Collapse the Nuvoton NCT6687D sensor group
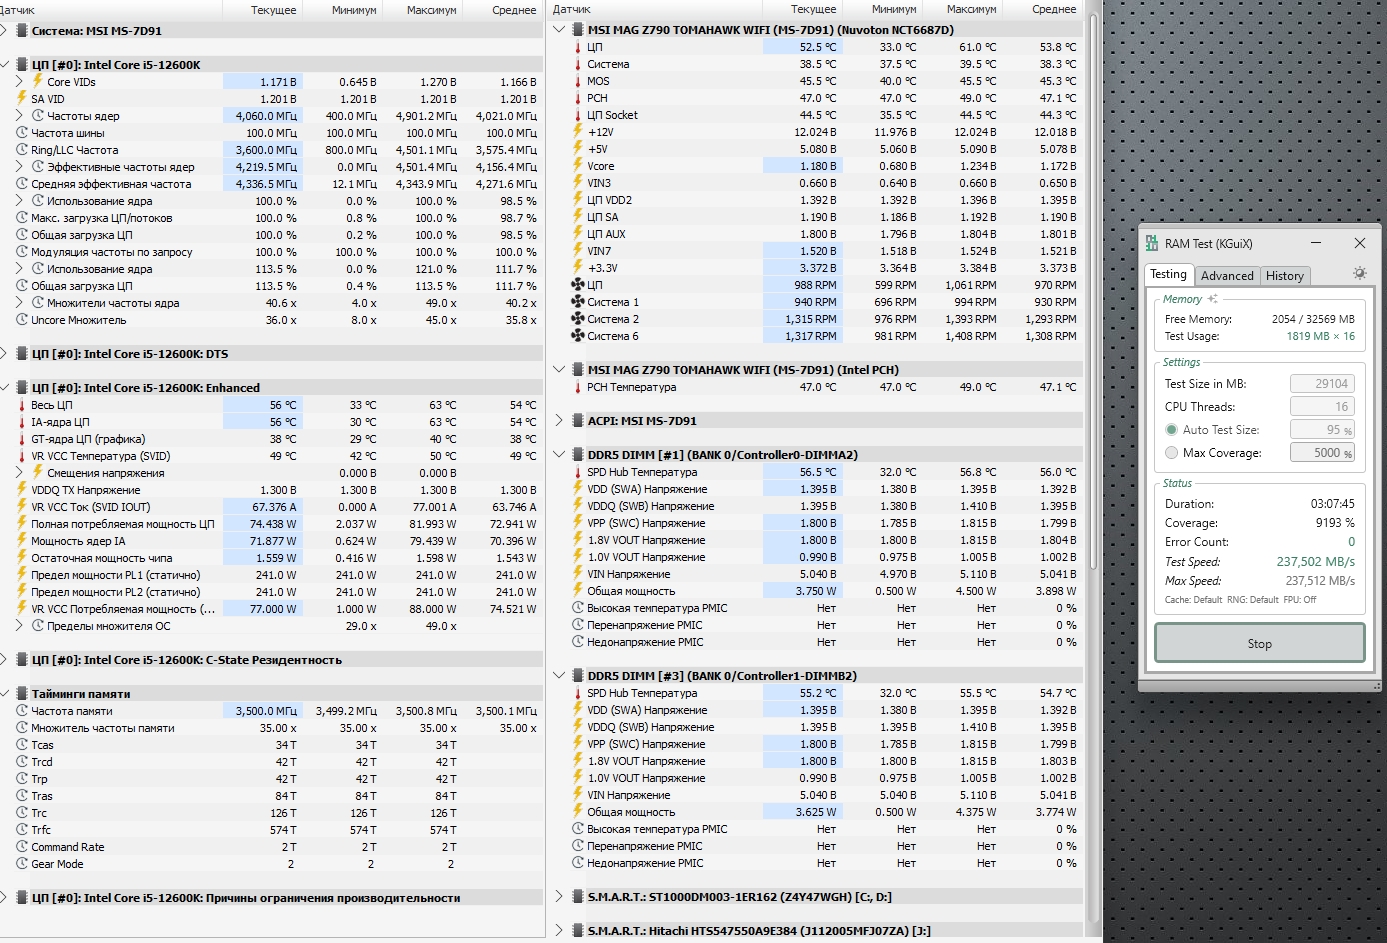This screenshot has width=1387, height=943. 559,29
